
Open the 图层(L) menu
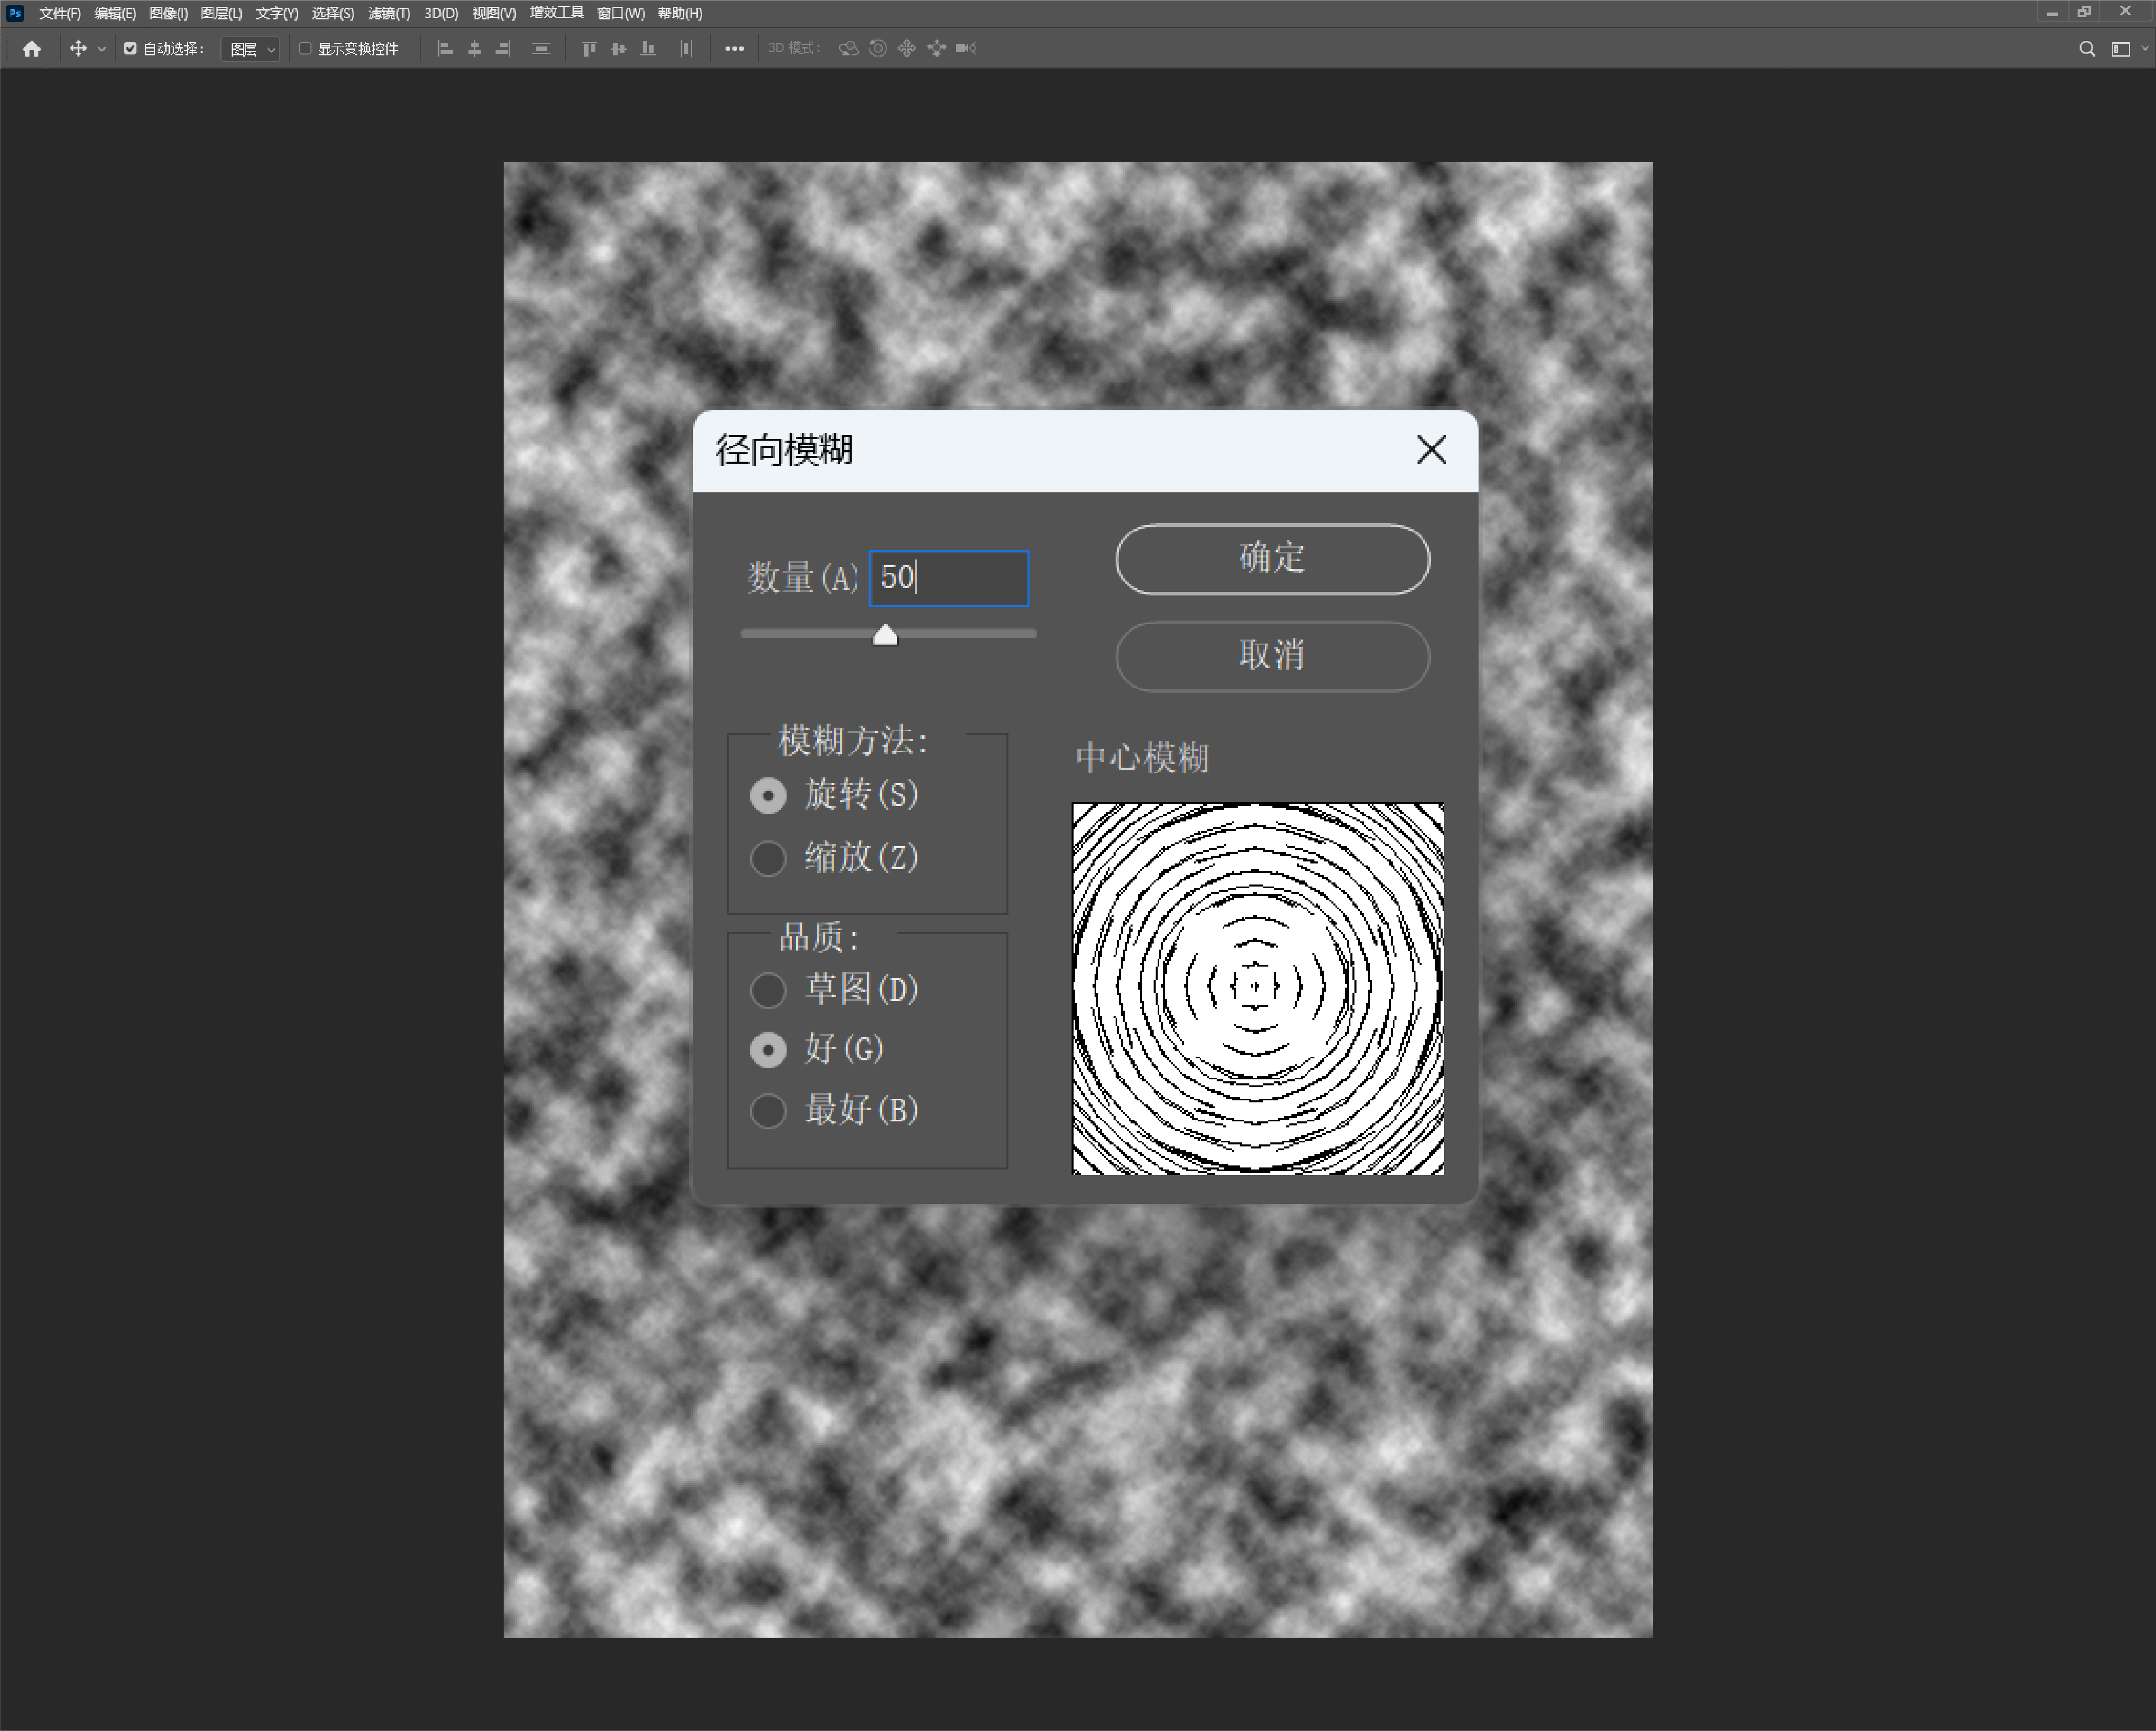tap(221, 13)
